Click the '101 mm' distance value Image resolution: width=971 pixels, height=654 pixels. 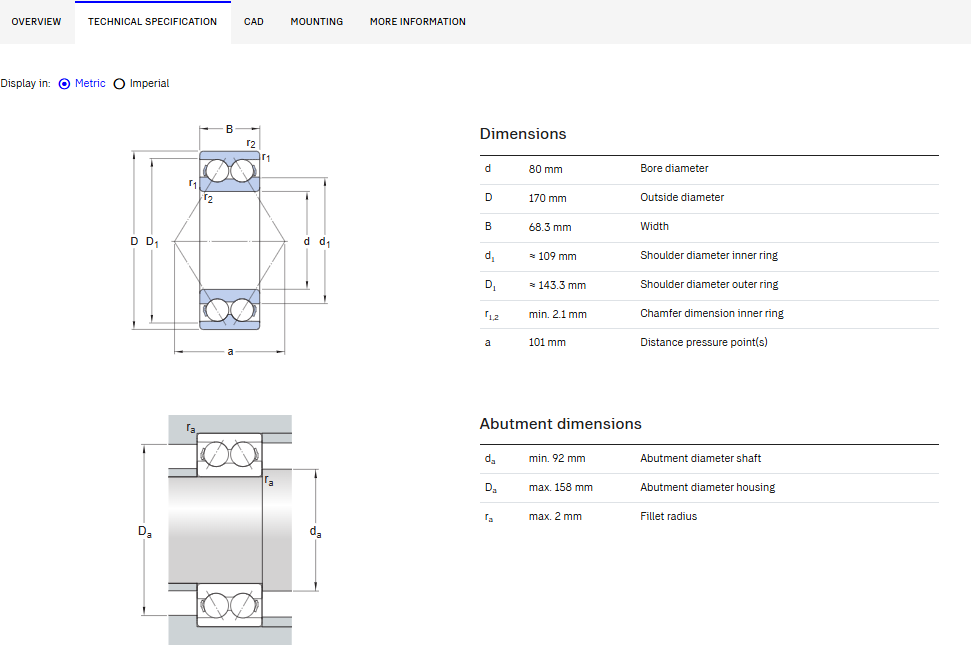click(547, 342)
